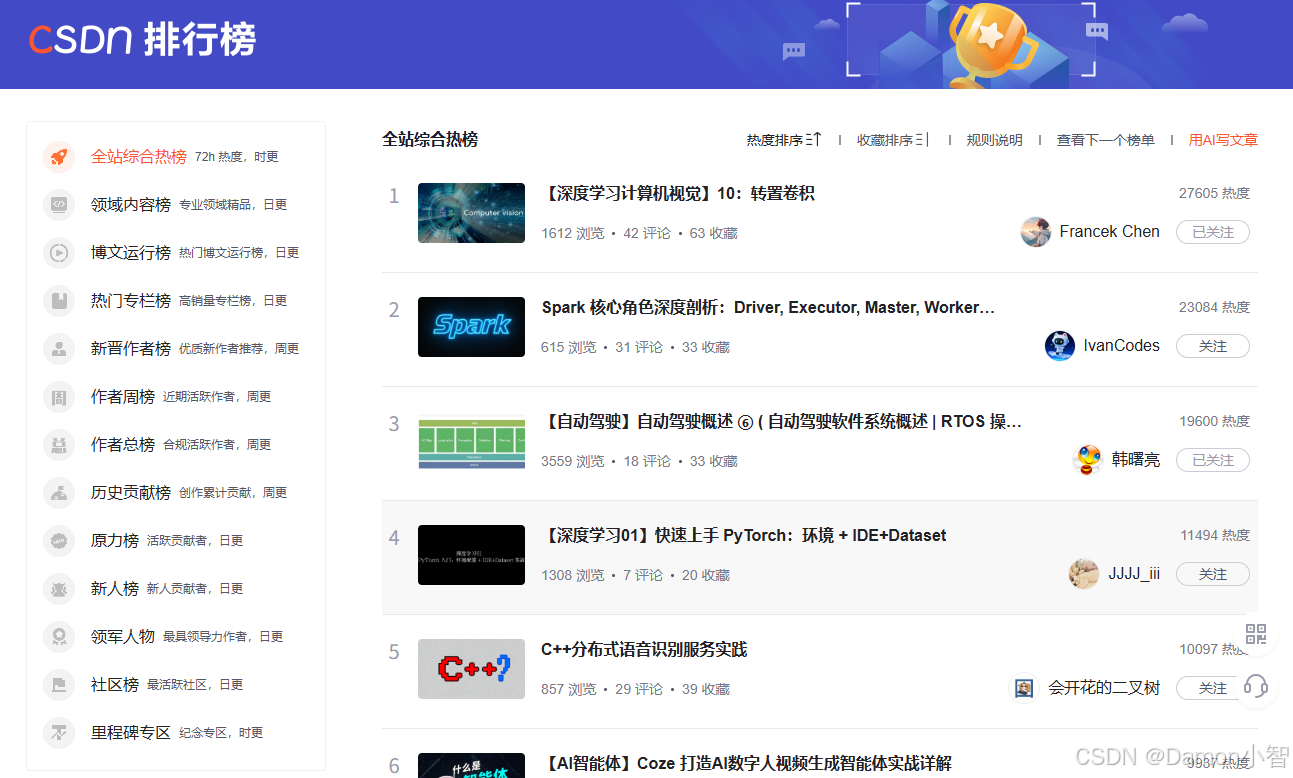This screenshot has height=778, width=1293.
Task: Click Francek Chen's avatar
Action: click(1035, 232)
